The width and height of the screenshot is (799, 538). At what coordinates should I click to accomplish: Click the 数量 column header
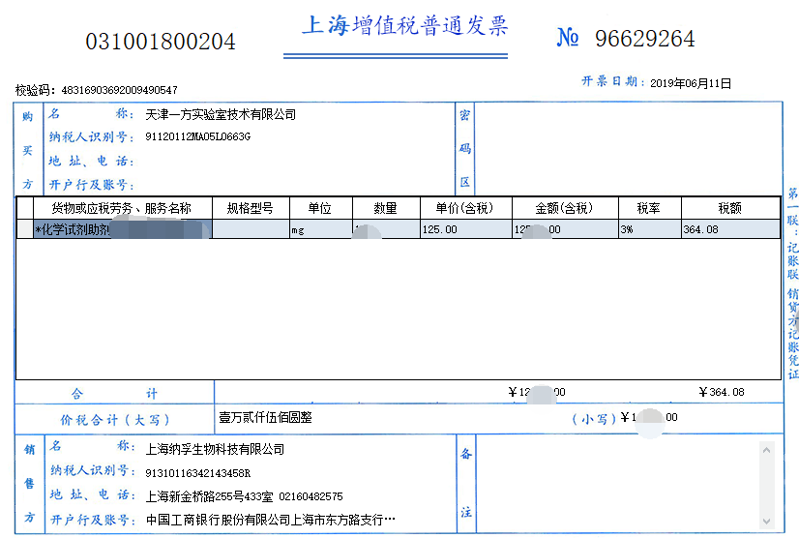385,208
